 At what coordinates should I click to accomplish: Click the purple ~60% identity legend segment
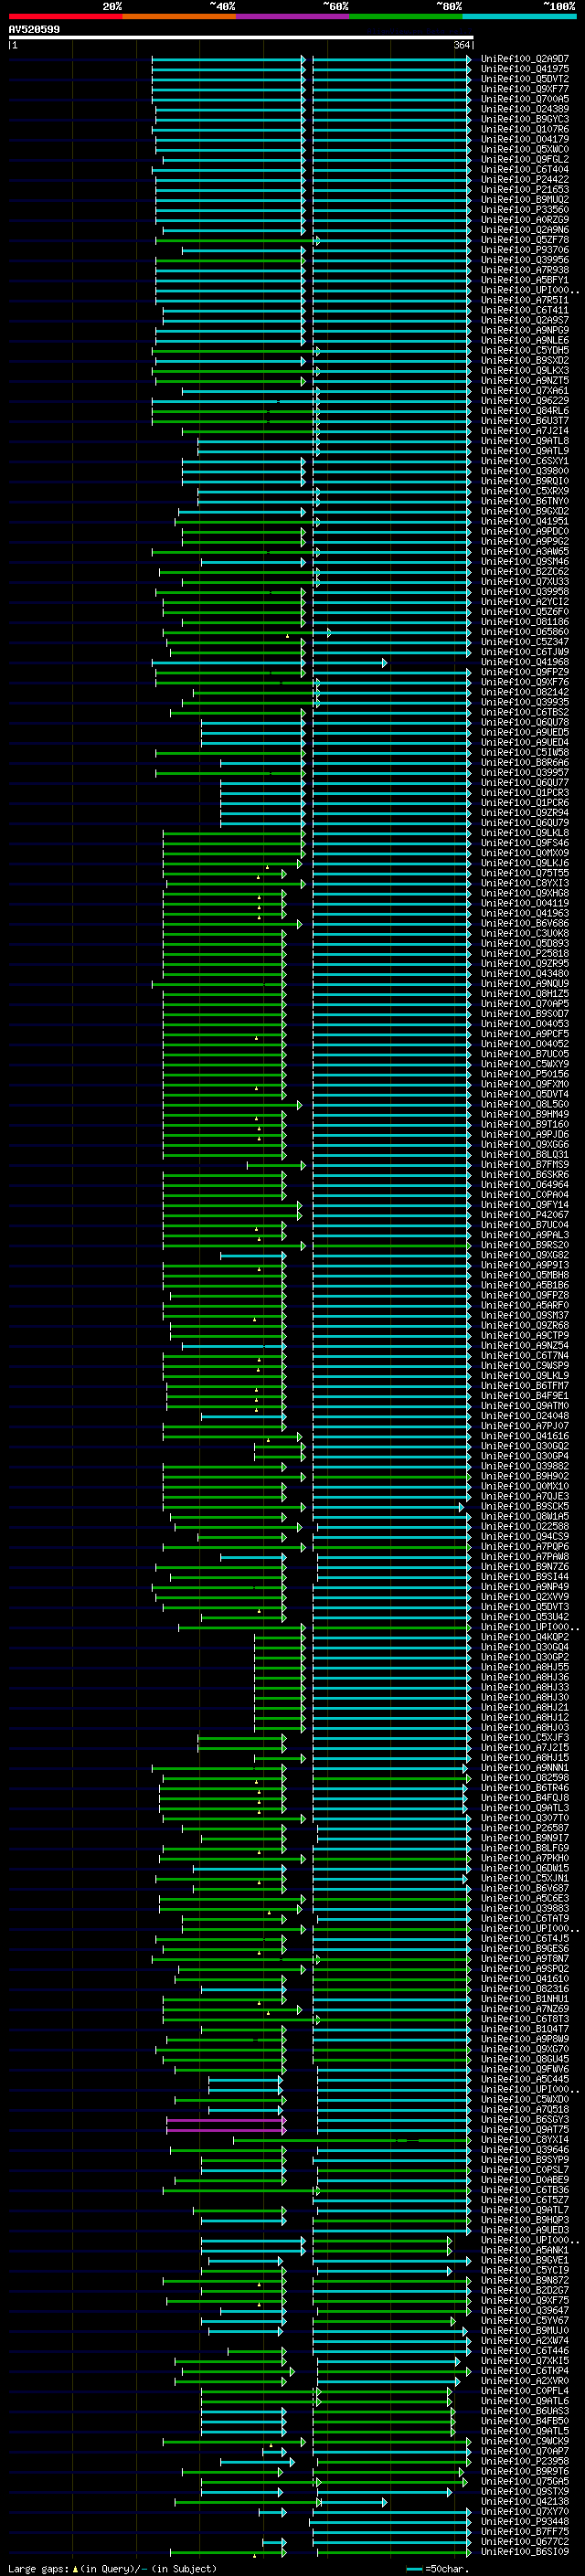tap(293, 16)
